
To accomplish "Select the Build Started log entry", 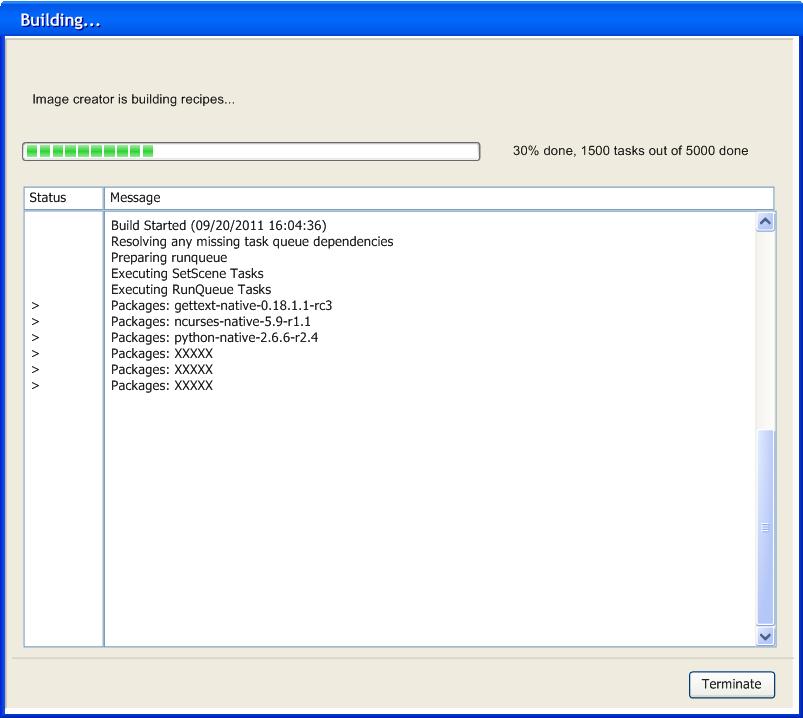I will 218,226.
